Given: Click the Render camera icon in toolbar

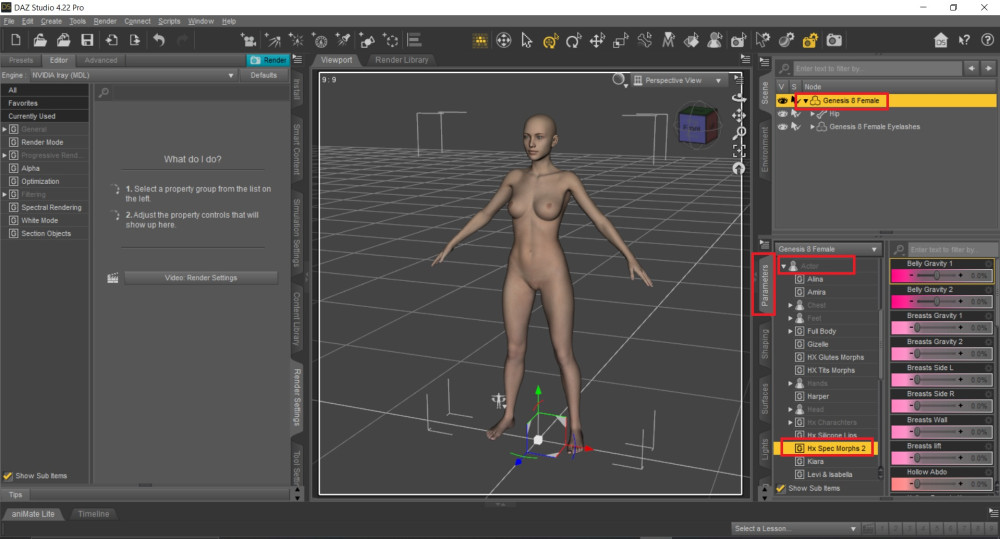Looking at the screenshot, I should (834, 41).
